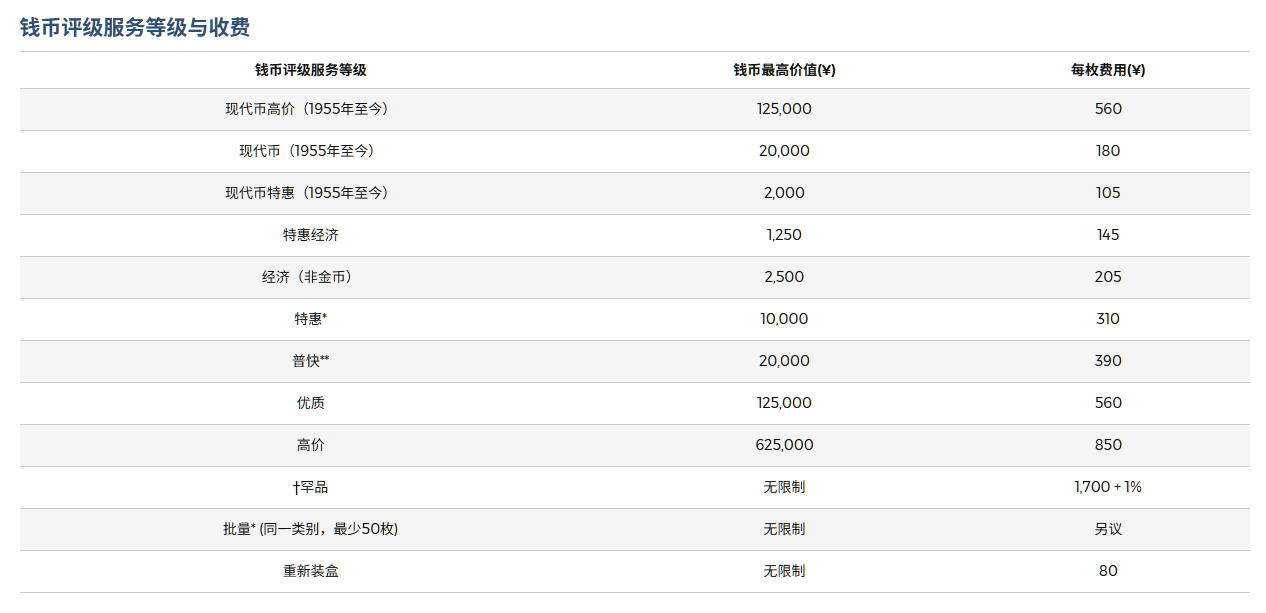This screenshot has width=1266, height=613.
Task: Click the 80 fee for 重新装盒
Action: tap(1108, 571)
